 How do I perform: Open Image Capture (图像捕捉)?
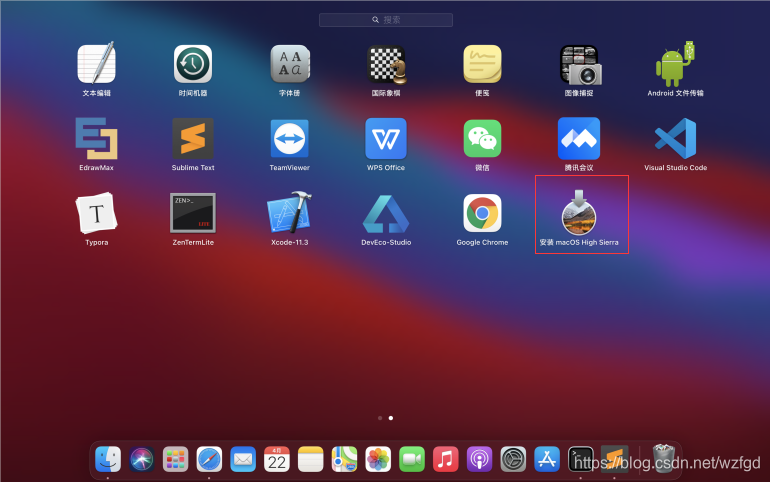(x=580, y=65)
